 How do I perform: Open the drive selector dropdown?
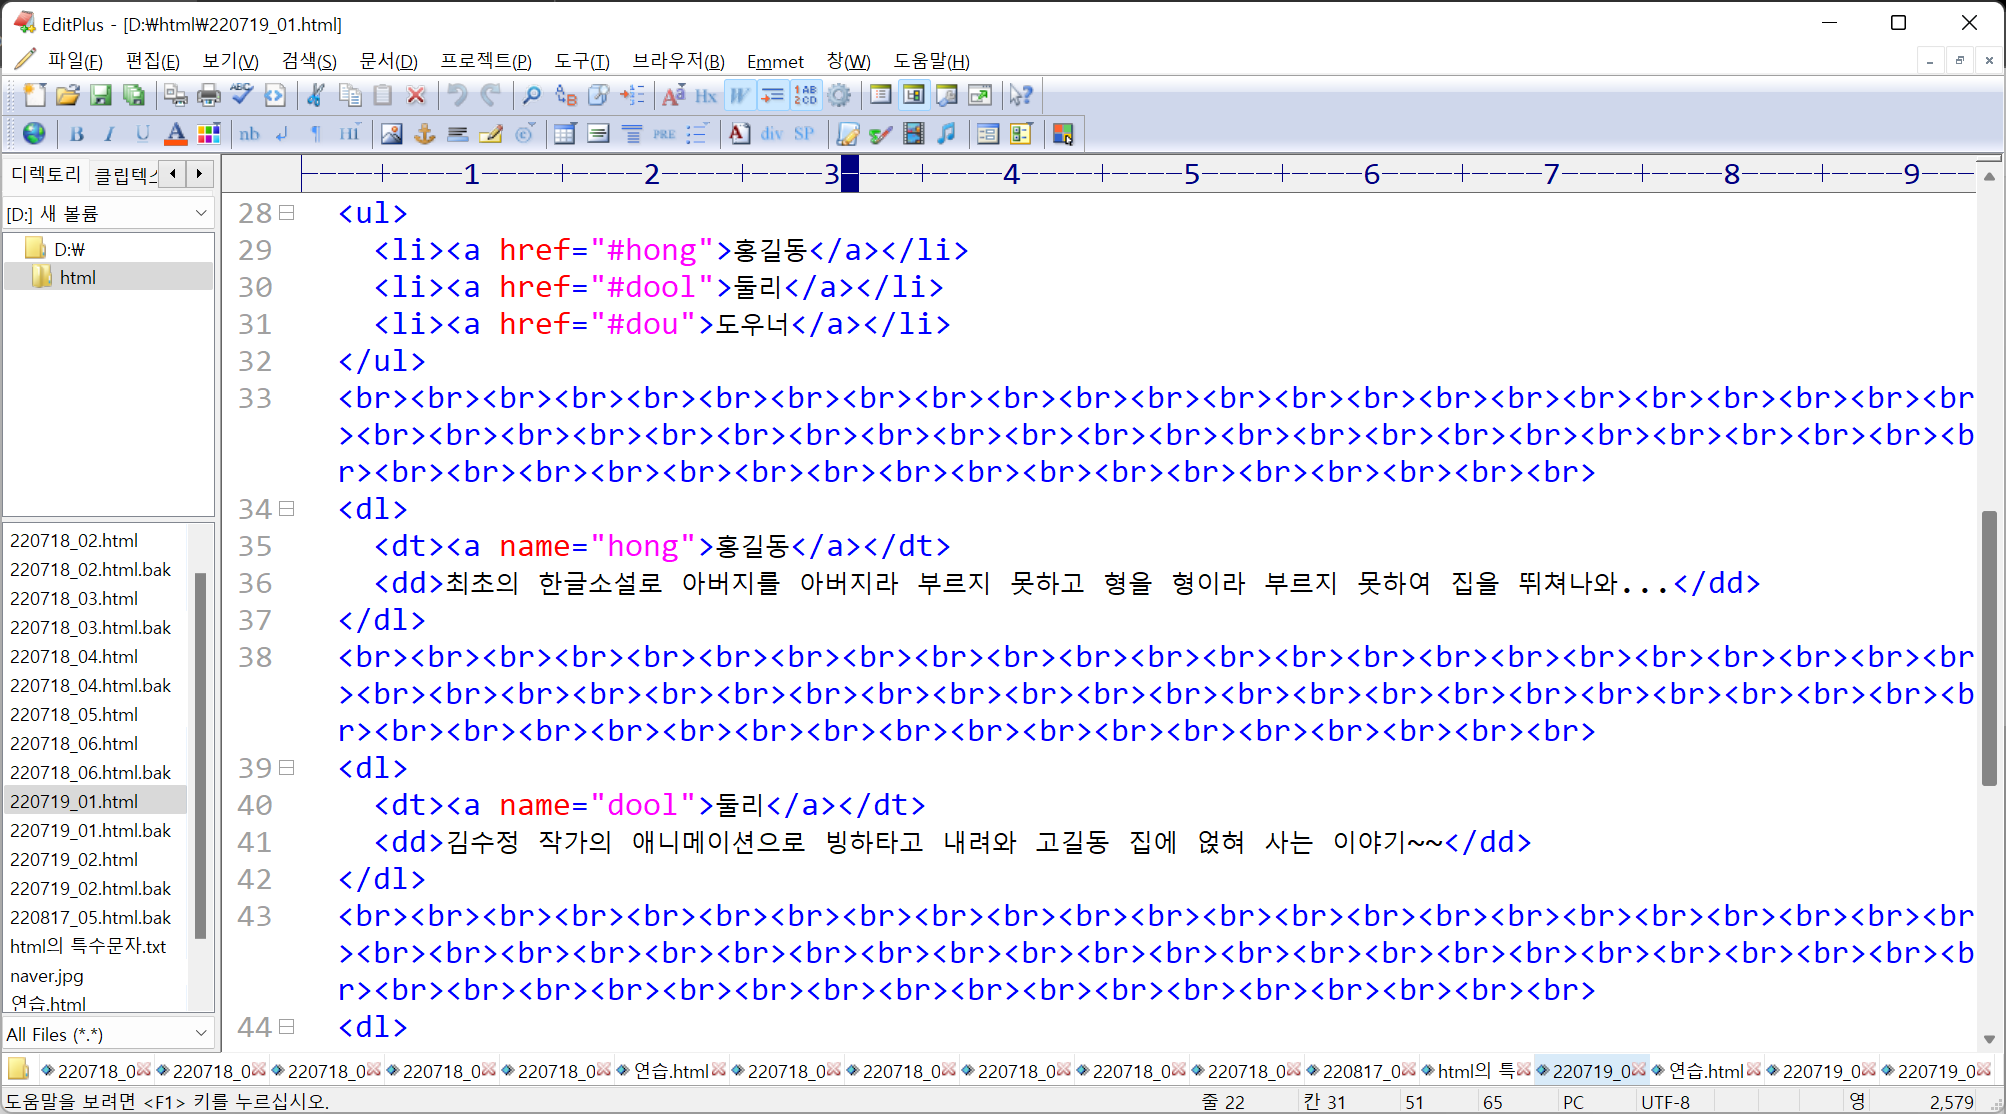(200, 213)
